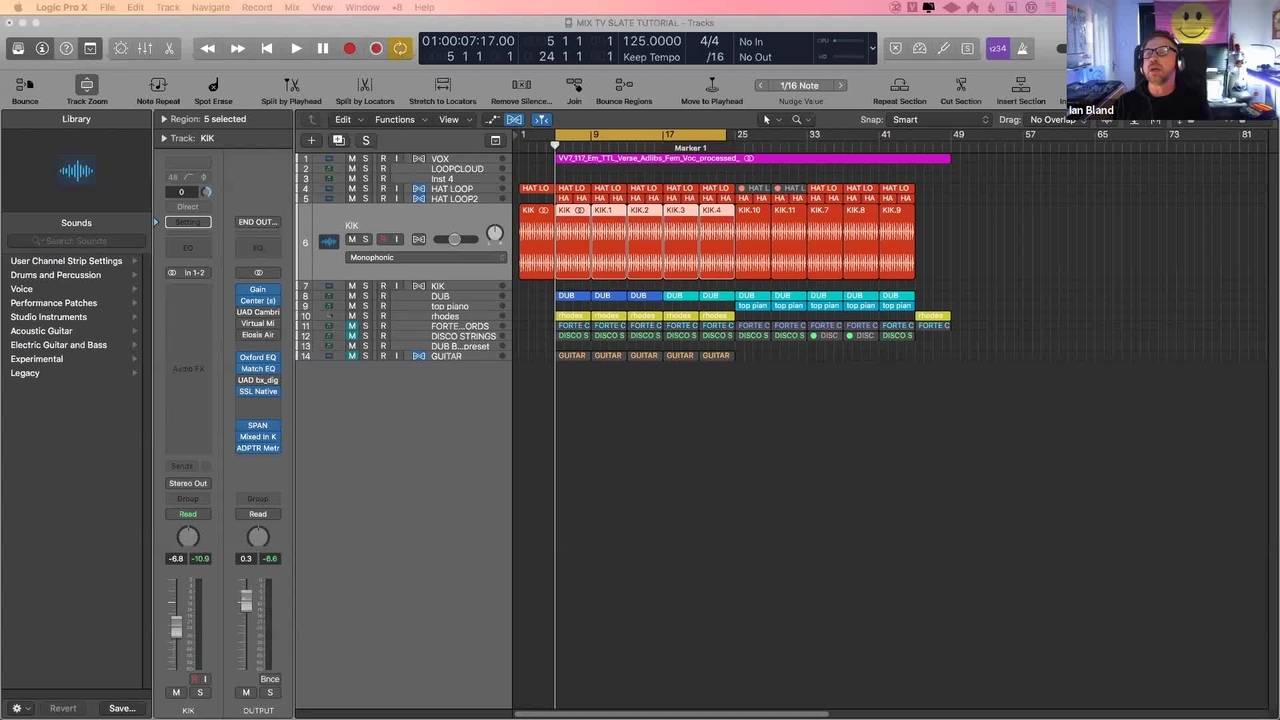Toggle the yellow Cycle mode button
This screenshot has height=720, width=1280.
tap(400, 48)
